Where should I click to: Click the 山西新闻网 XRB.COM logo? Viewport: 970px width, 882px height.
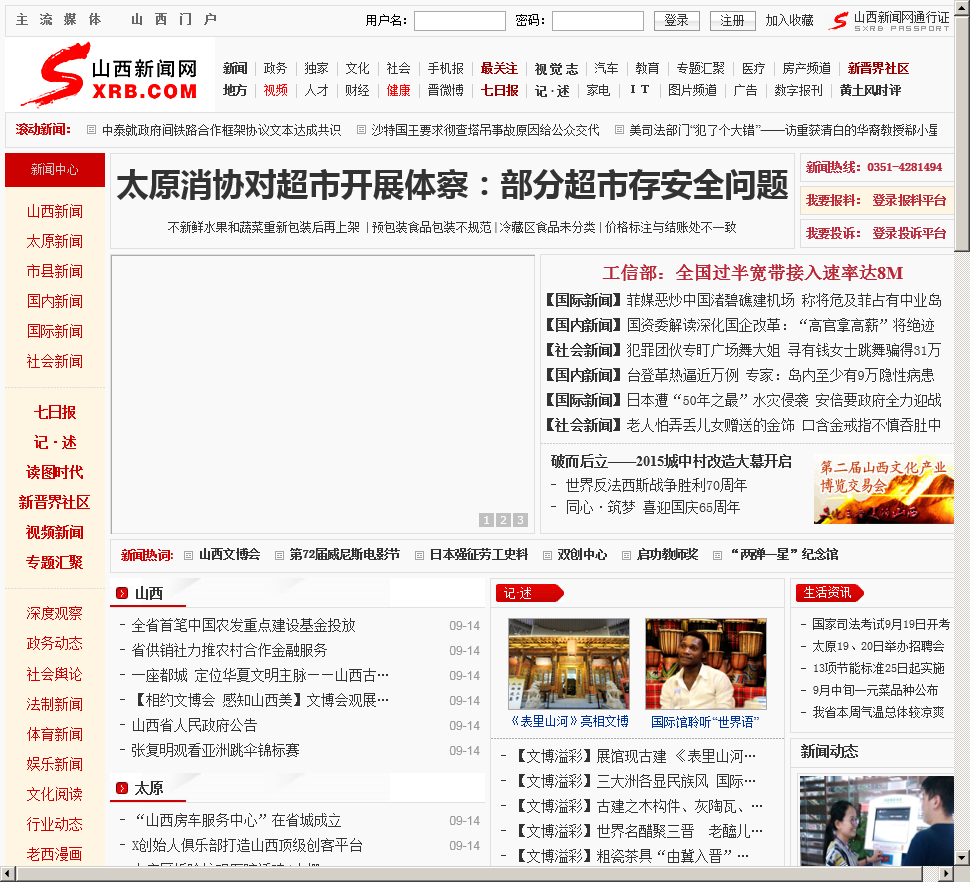(x=110, y=75)
